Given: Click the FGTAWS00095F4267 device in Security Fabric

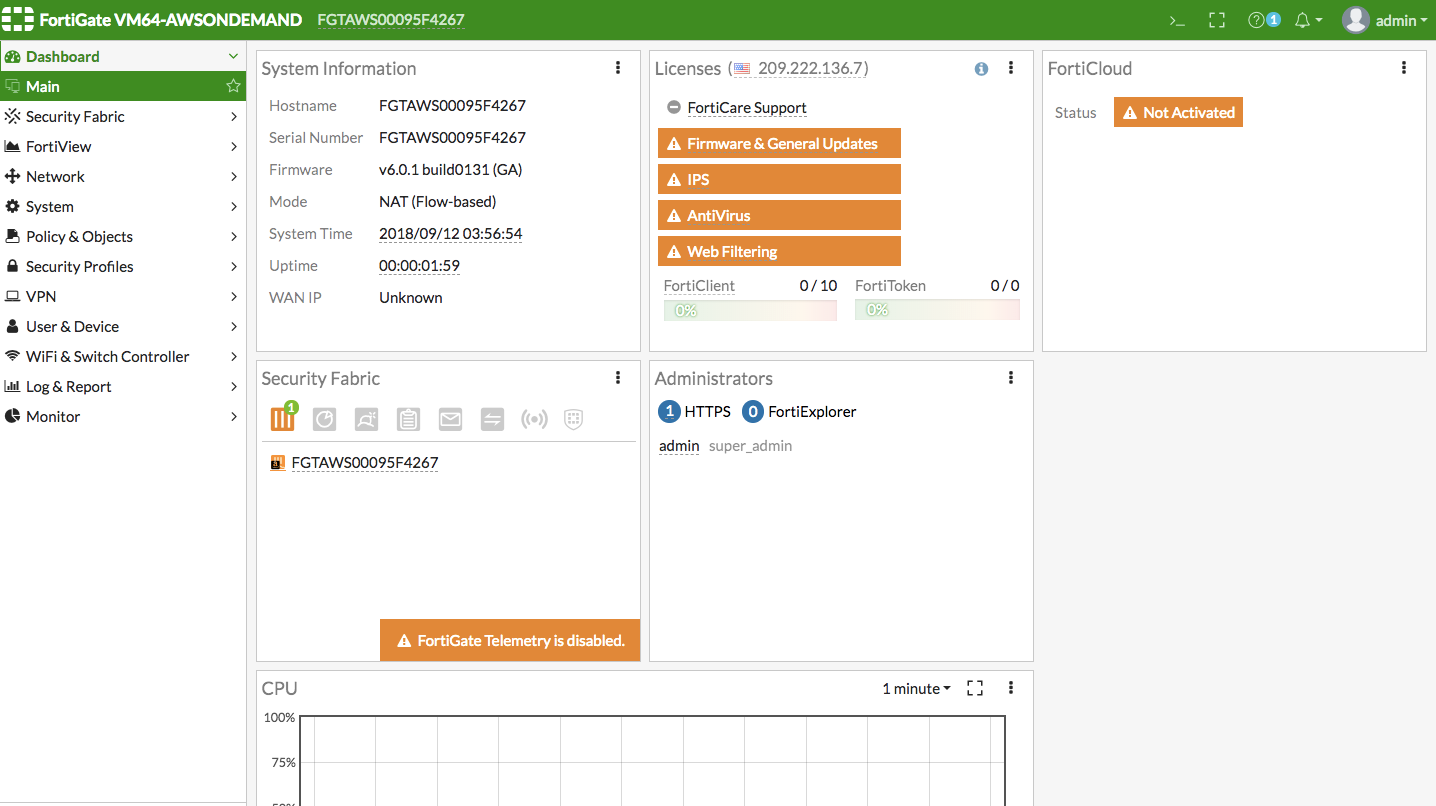Looking at the screenshot, I should tap(364, 463).
